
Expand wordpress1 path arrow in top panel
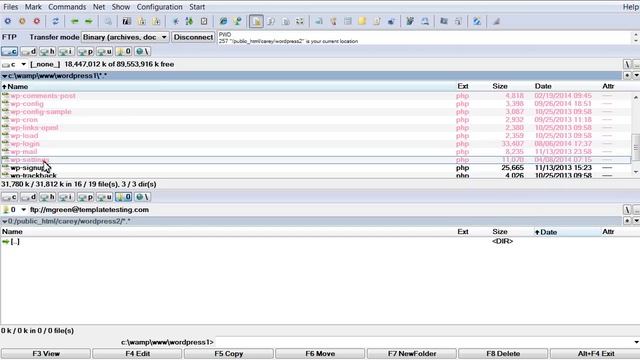pyautogui.click(x=4, y=76)
